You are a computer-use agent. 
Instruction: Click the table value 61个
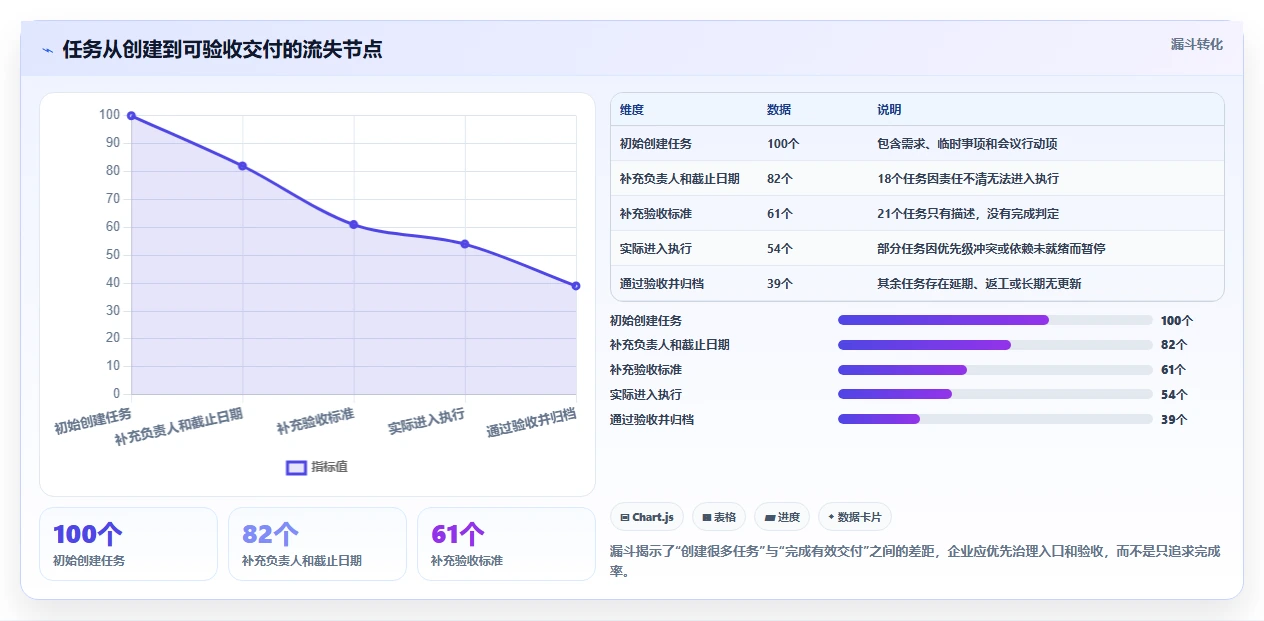pos(780,214)
